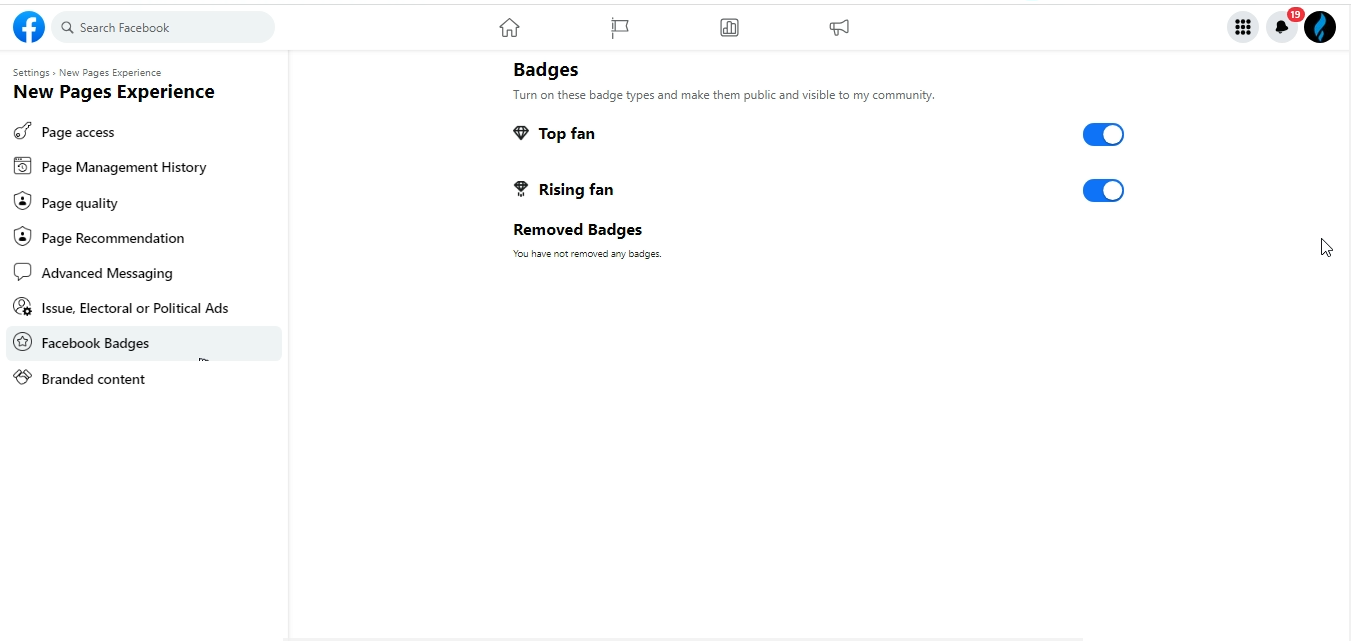Open the Facebook Home icon

509,27
